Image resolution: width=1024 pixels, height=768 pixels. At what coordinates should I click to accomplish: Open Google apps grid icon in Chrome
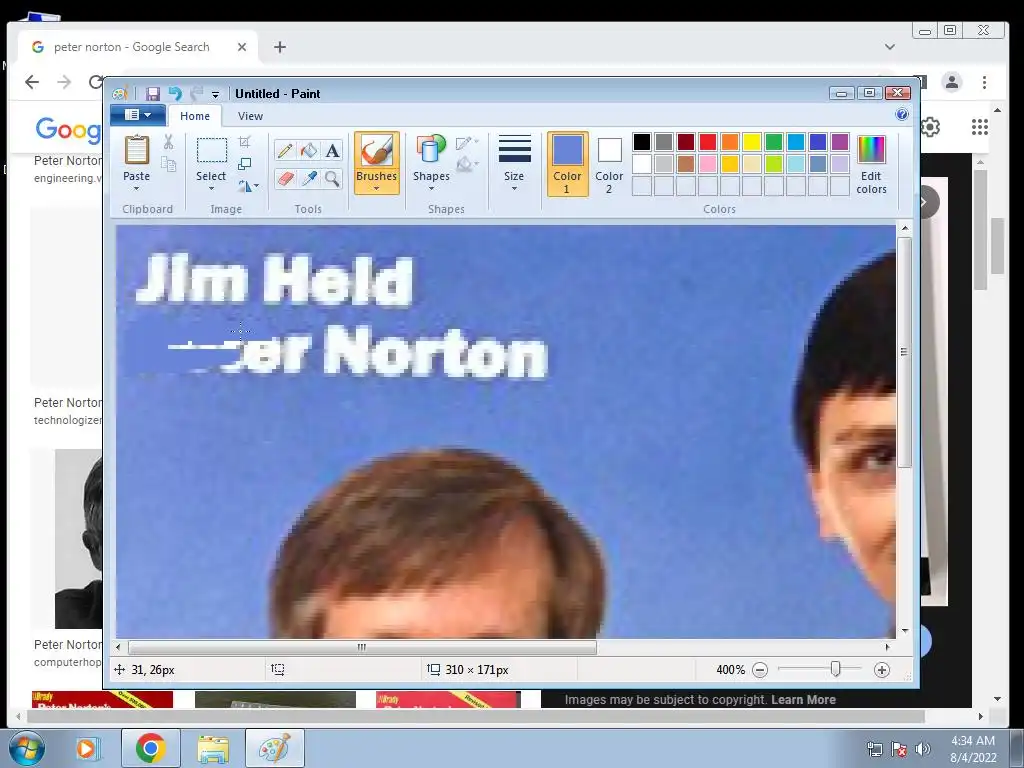tap(980, 127)
